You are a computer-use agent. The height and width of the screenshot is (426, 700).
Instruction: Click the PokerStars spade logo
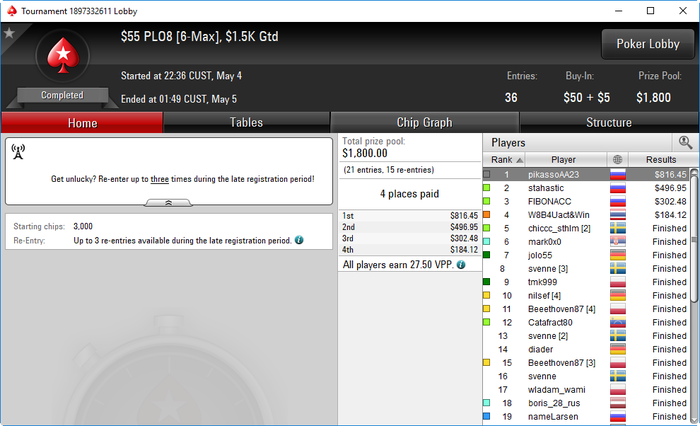coord(63,55)
